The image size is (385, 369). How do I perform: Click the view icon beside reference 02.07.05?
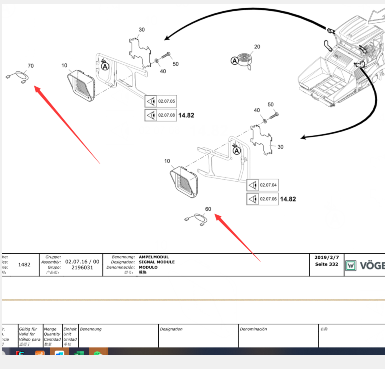pyautogui.click(x=151, y=101)
